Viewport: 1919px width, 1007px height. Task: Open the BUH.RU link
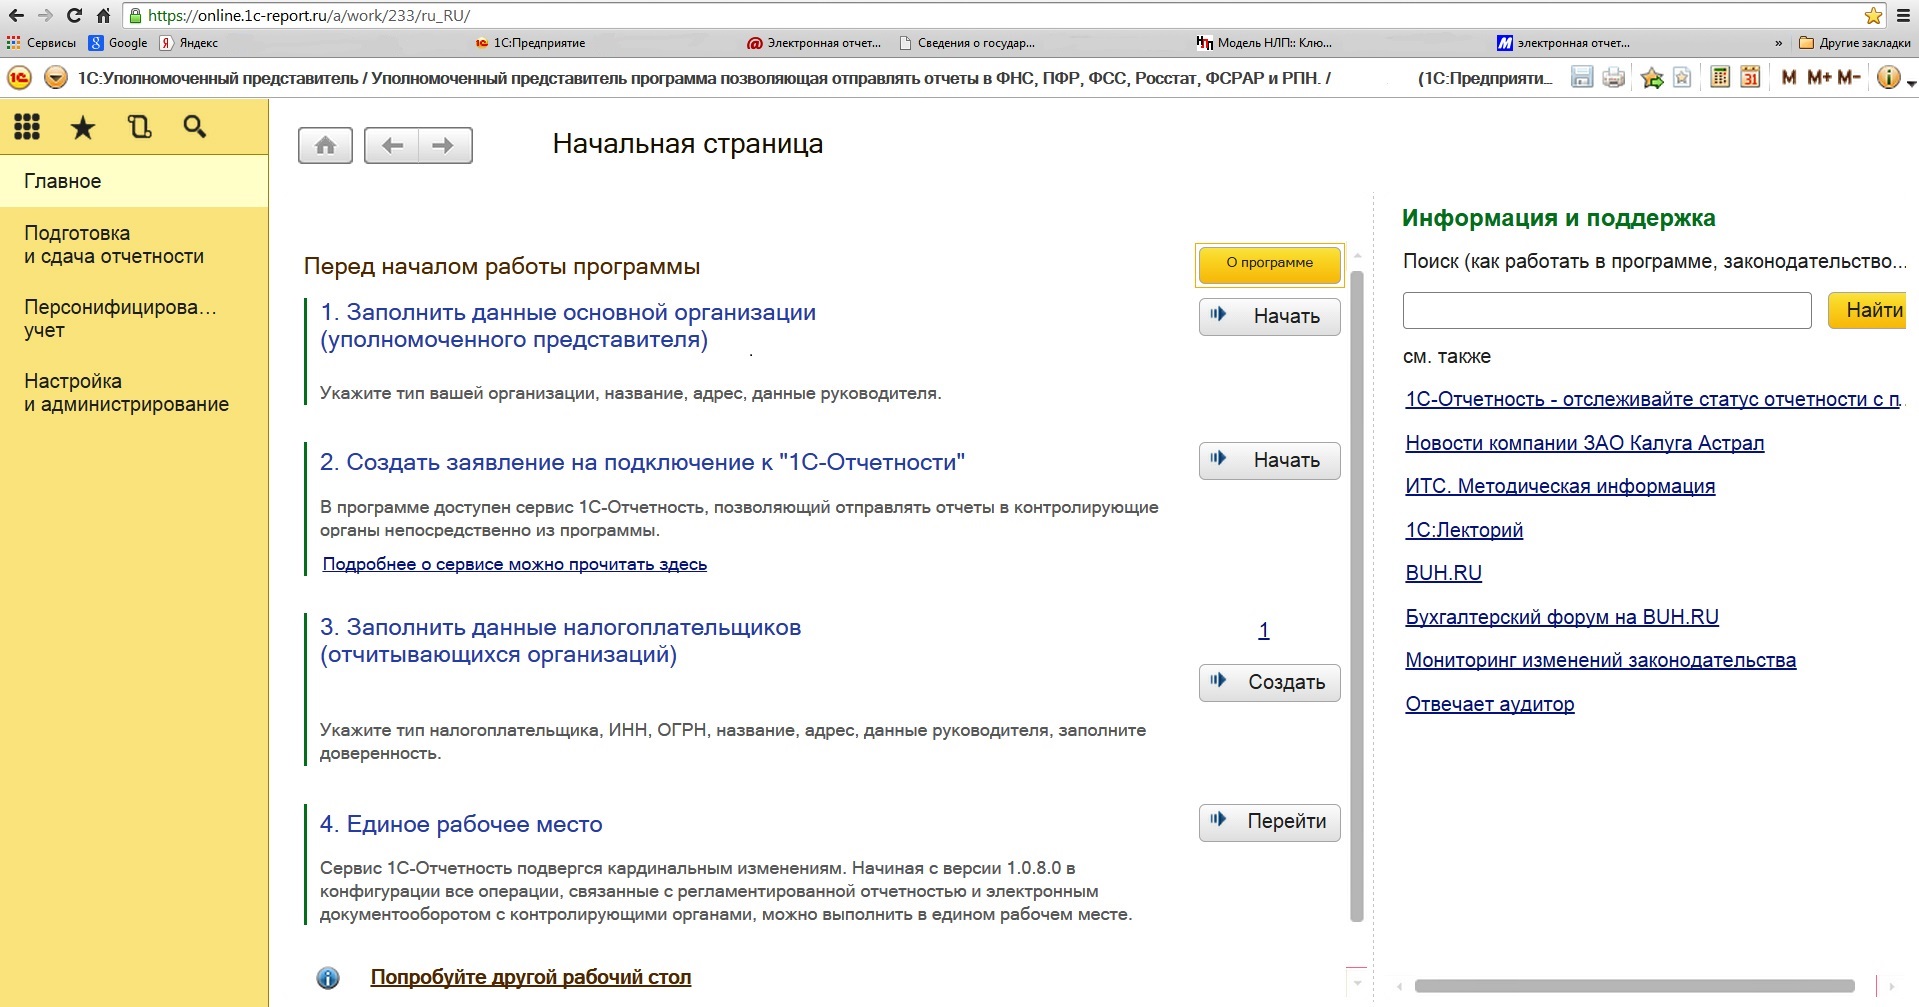click(1444, 573)
